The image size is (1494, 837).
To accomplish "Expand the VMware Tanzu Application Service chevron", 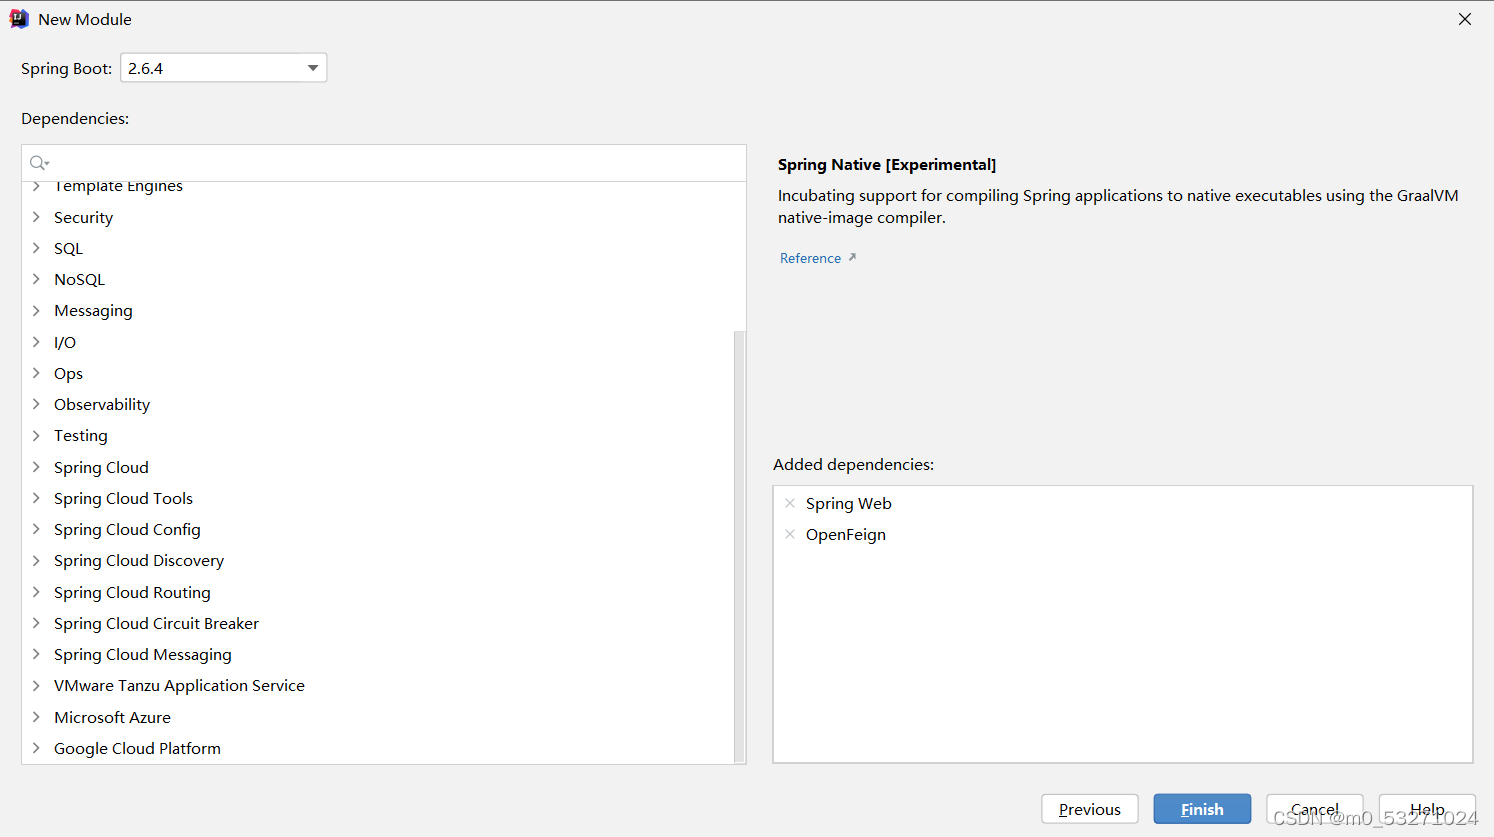I will point(36,685).
